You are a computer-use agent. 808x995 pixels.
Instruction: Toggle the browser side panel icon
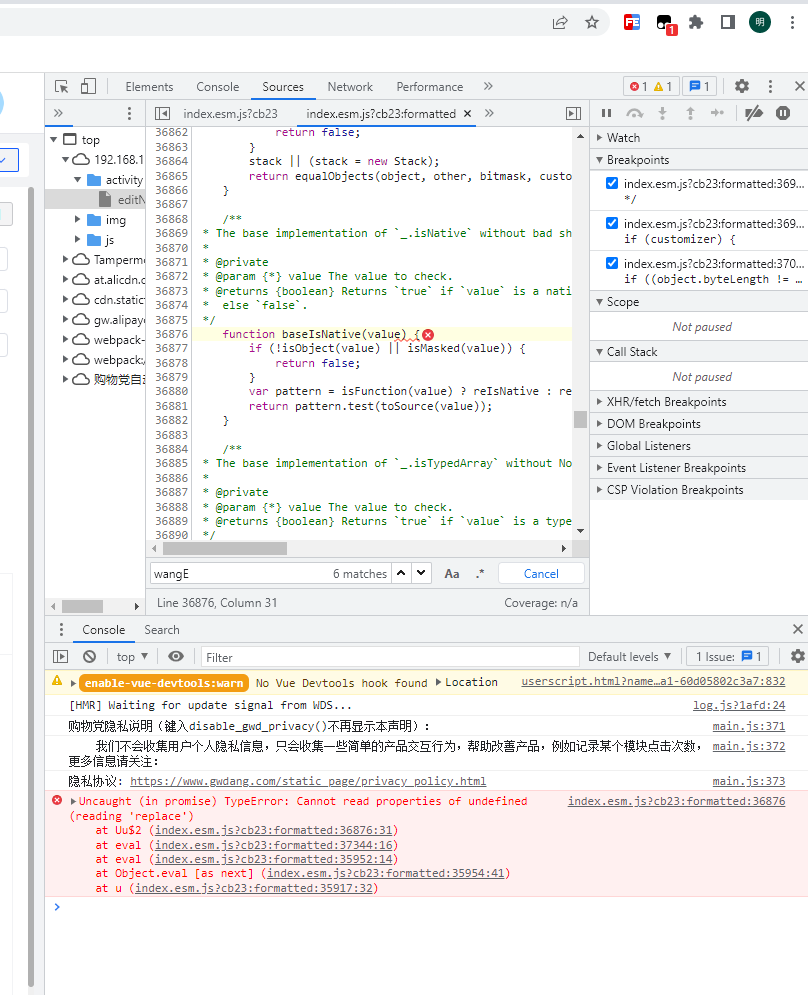[x=727, y=23]
